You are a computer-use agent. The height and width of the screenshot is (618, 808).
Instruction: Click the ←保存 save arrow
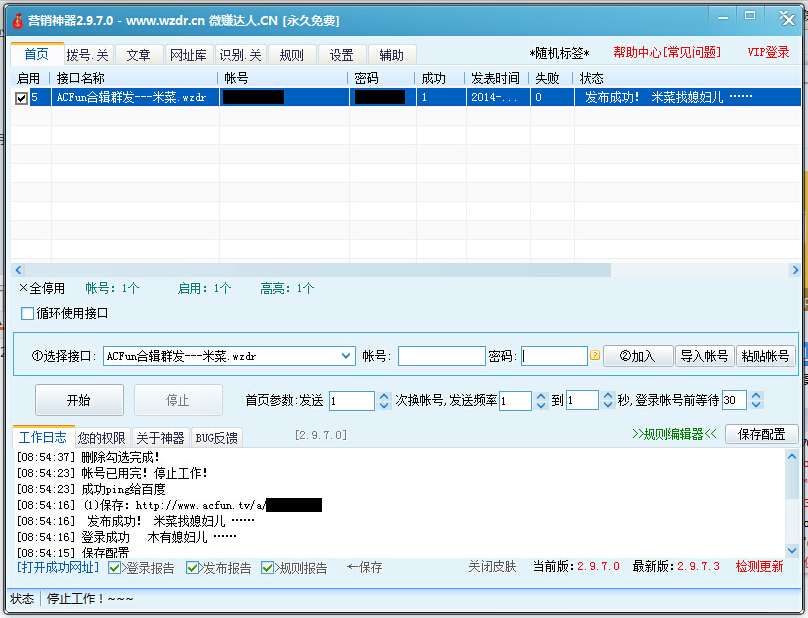364,567
